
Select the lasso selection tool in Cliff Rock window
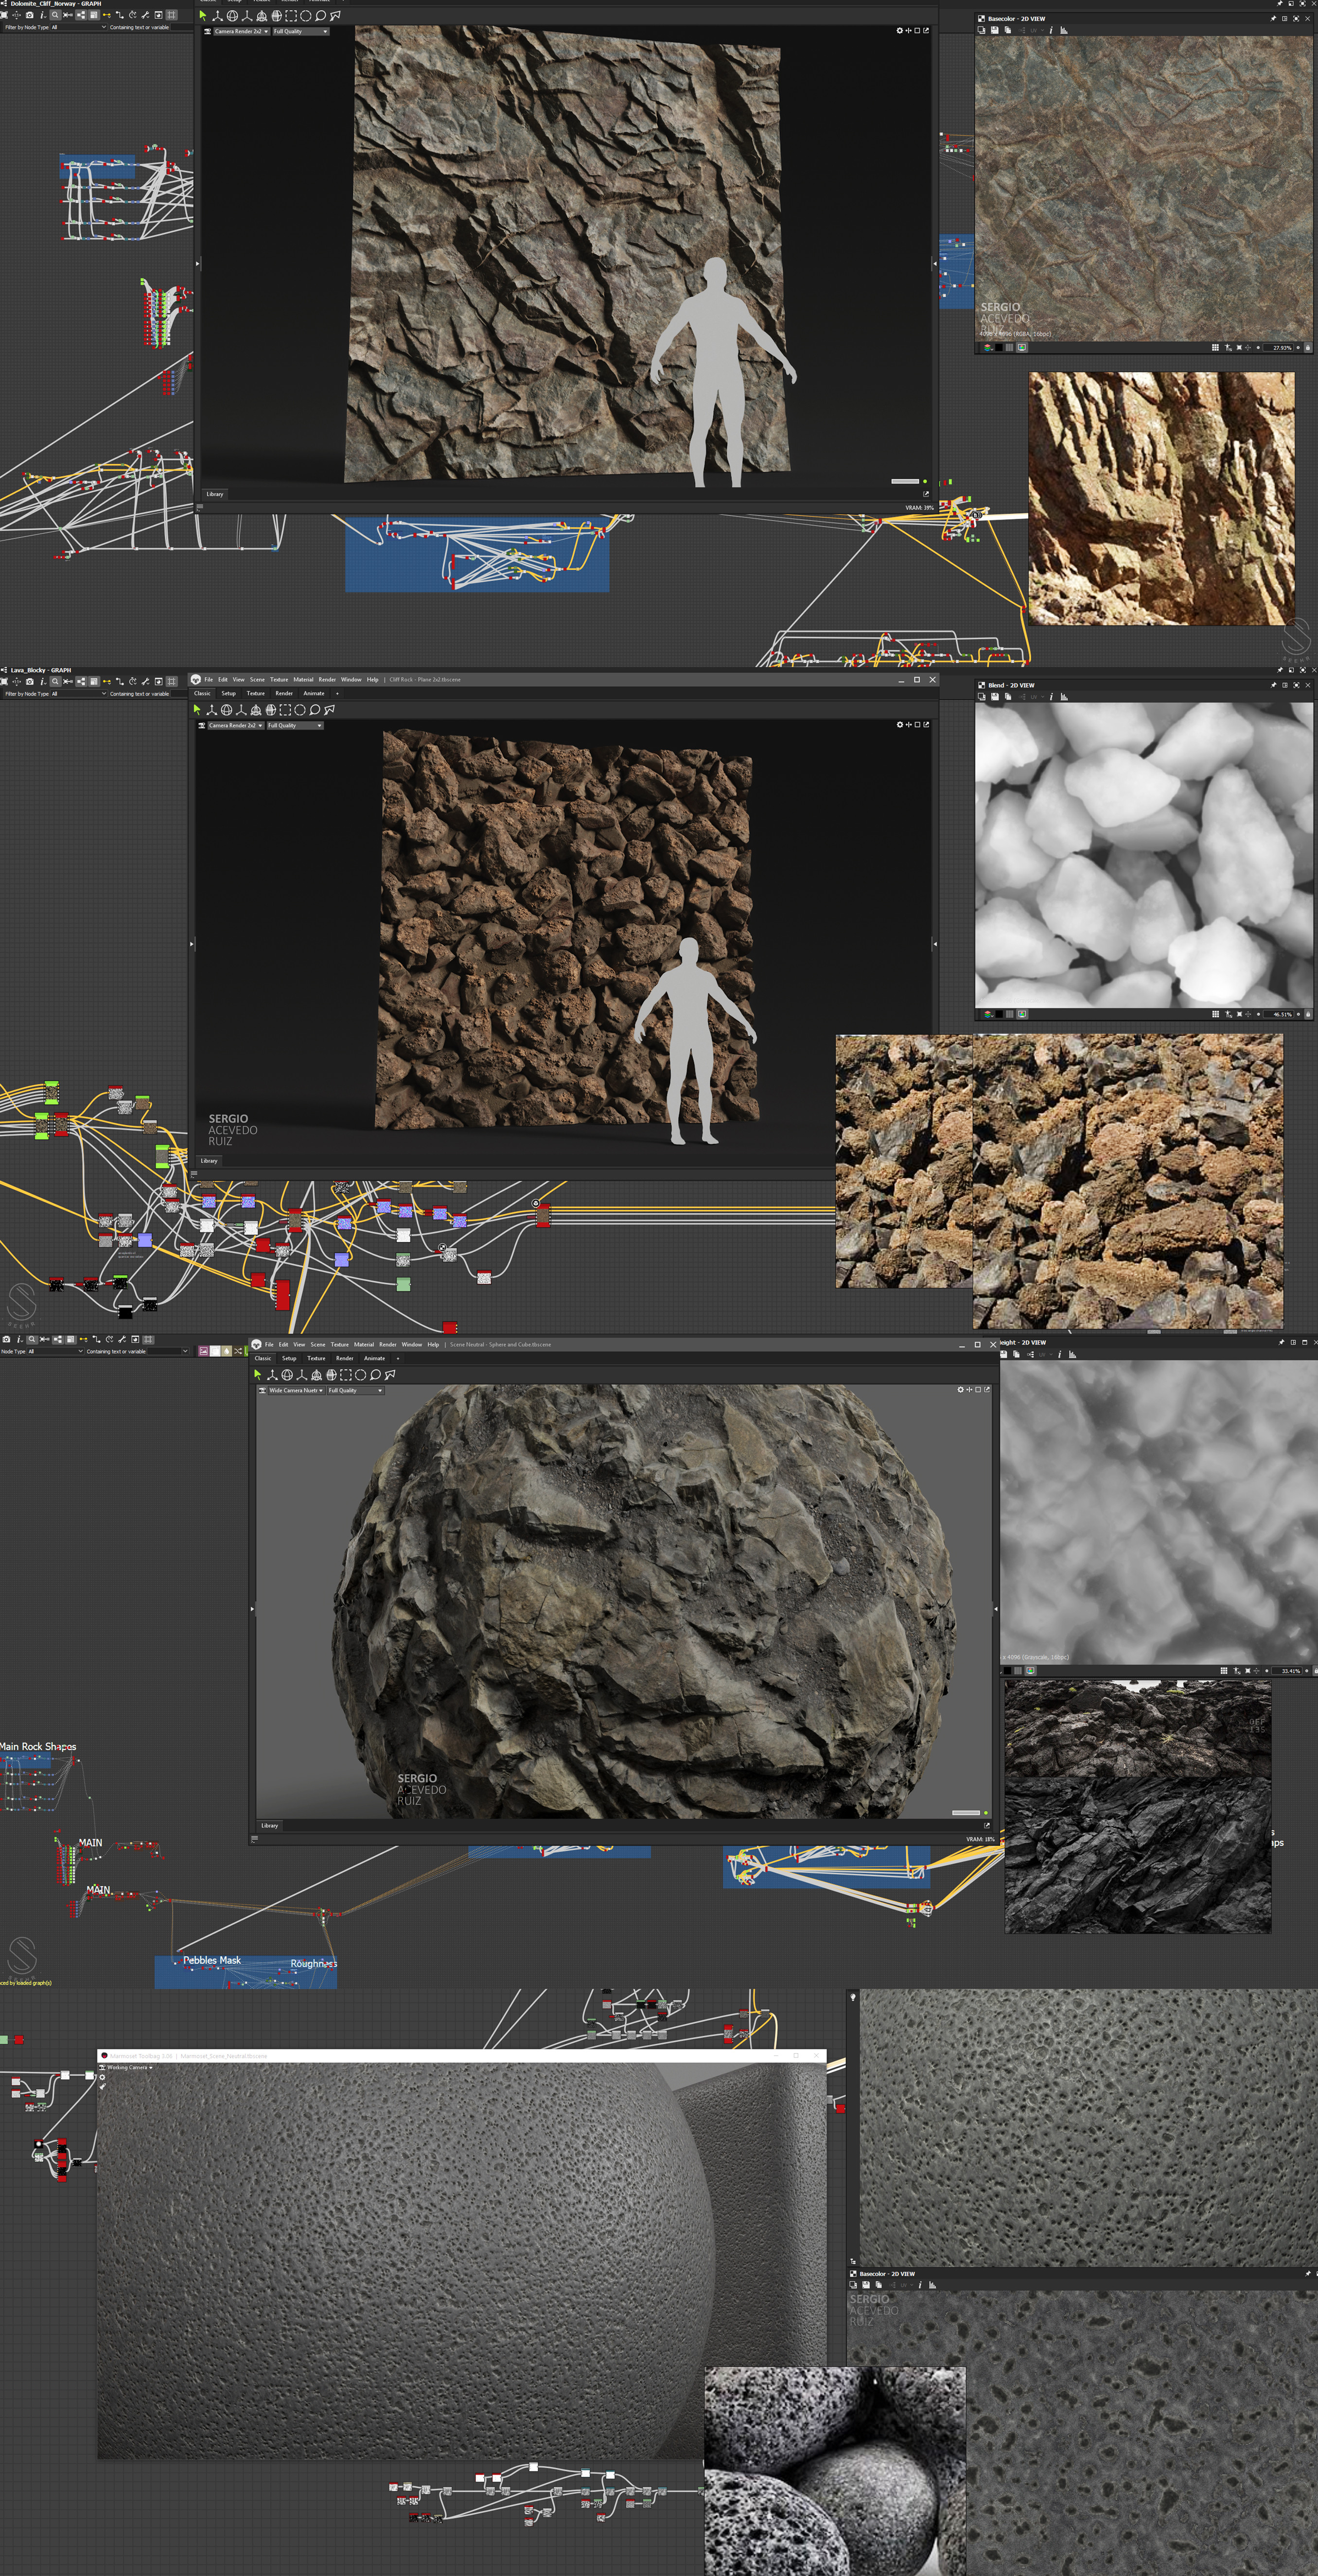tap(315, 710)
